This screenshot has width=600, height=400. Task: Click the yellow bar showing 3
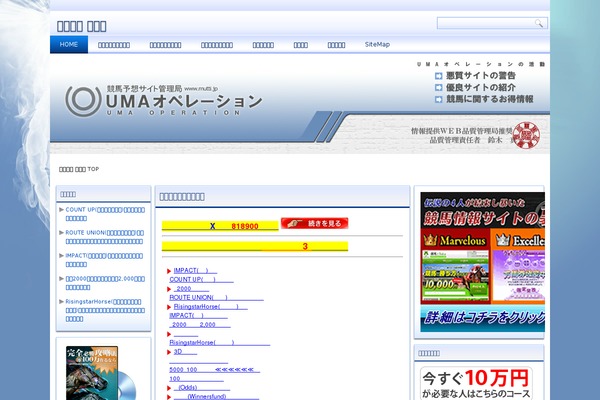(x=255, y=246)
